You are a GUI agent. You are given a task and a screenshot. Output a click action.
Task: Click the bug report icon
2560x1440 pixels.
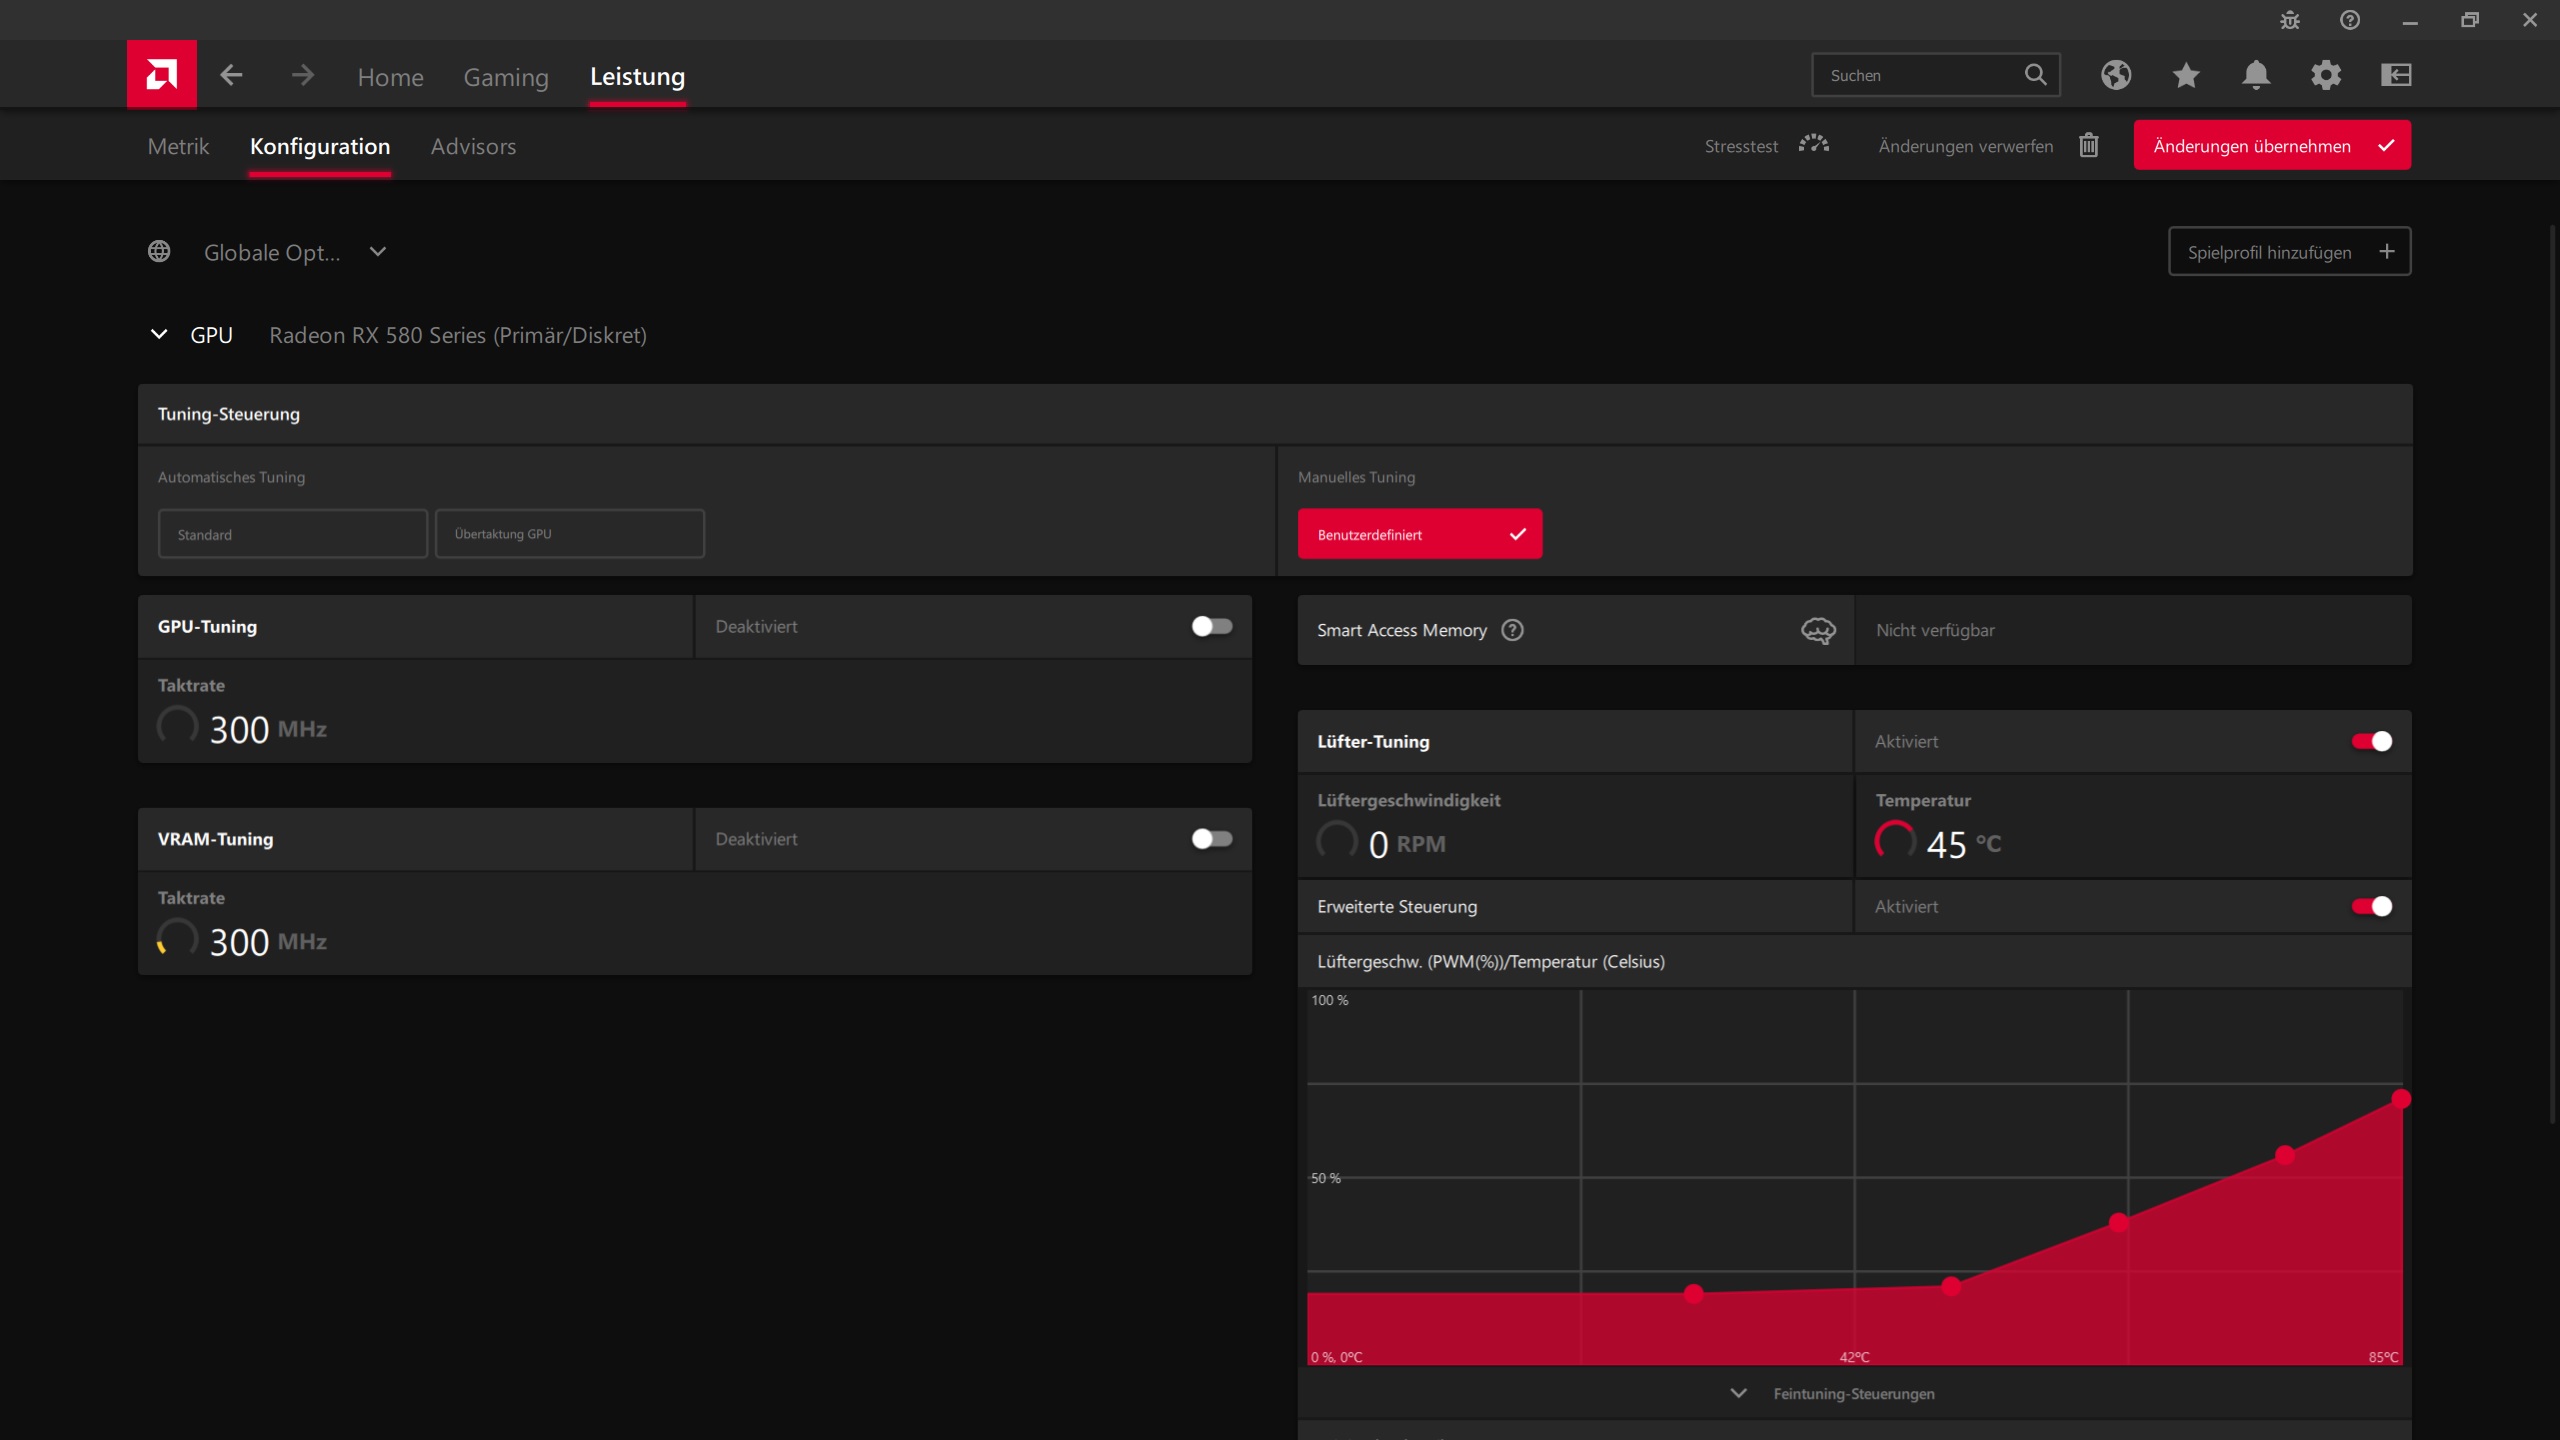click(2290, 20)
